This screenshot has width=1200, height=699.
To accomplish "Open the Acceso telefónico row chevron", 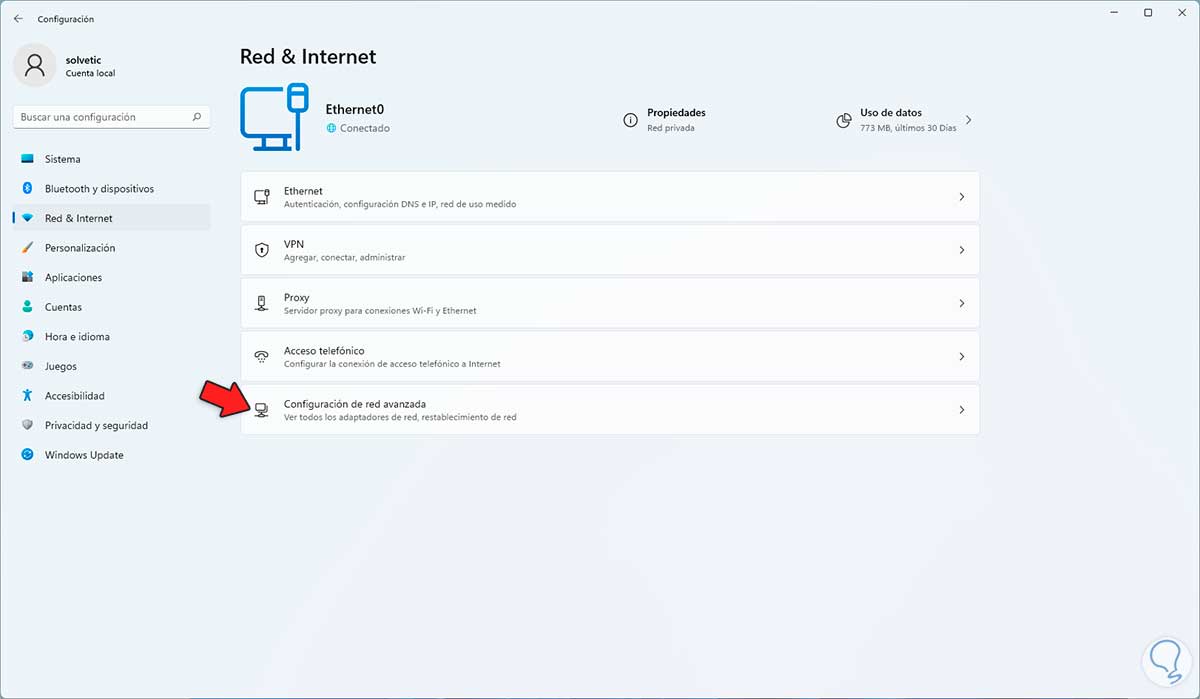I will pos(962,356).
